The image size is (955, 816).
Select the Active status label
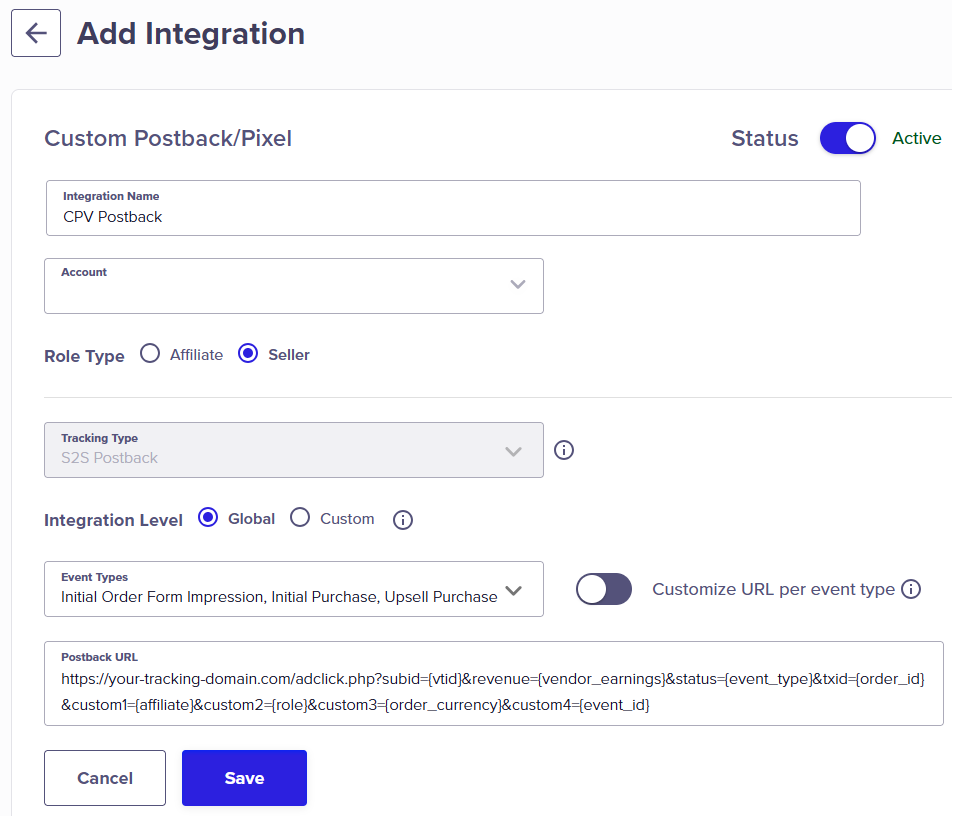pos(917,138)
